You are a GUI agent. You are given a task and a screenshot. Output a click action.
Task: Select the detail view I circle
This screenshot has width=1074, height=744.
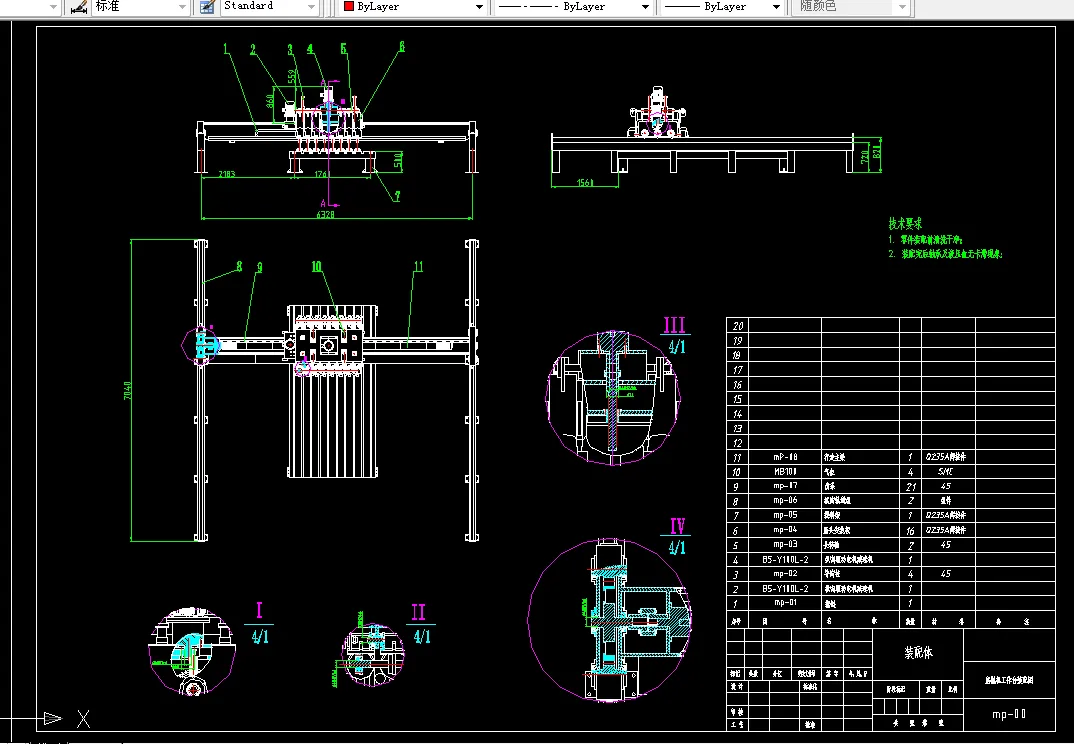[192, 651]
